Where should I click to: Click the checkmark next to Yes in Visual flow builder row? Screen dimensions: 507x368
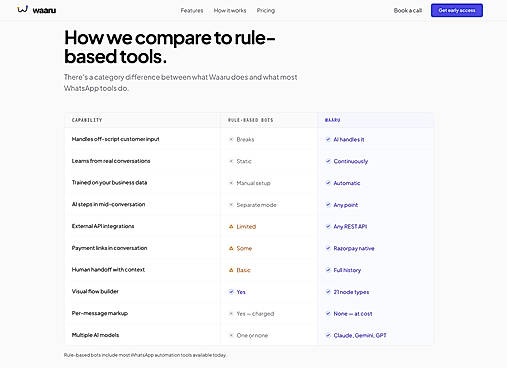[x=231, y=292]
